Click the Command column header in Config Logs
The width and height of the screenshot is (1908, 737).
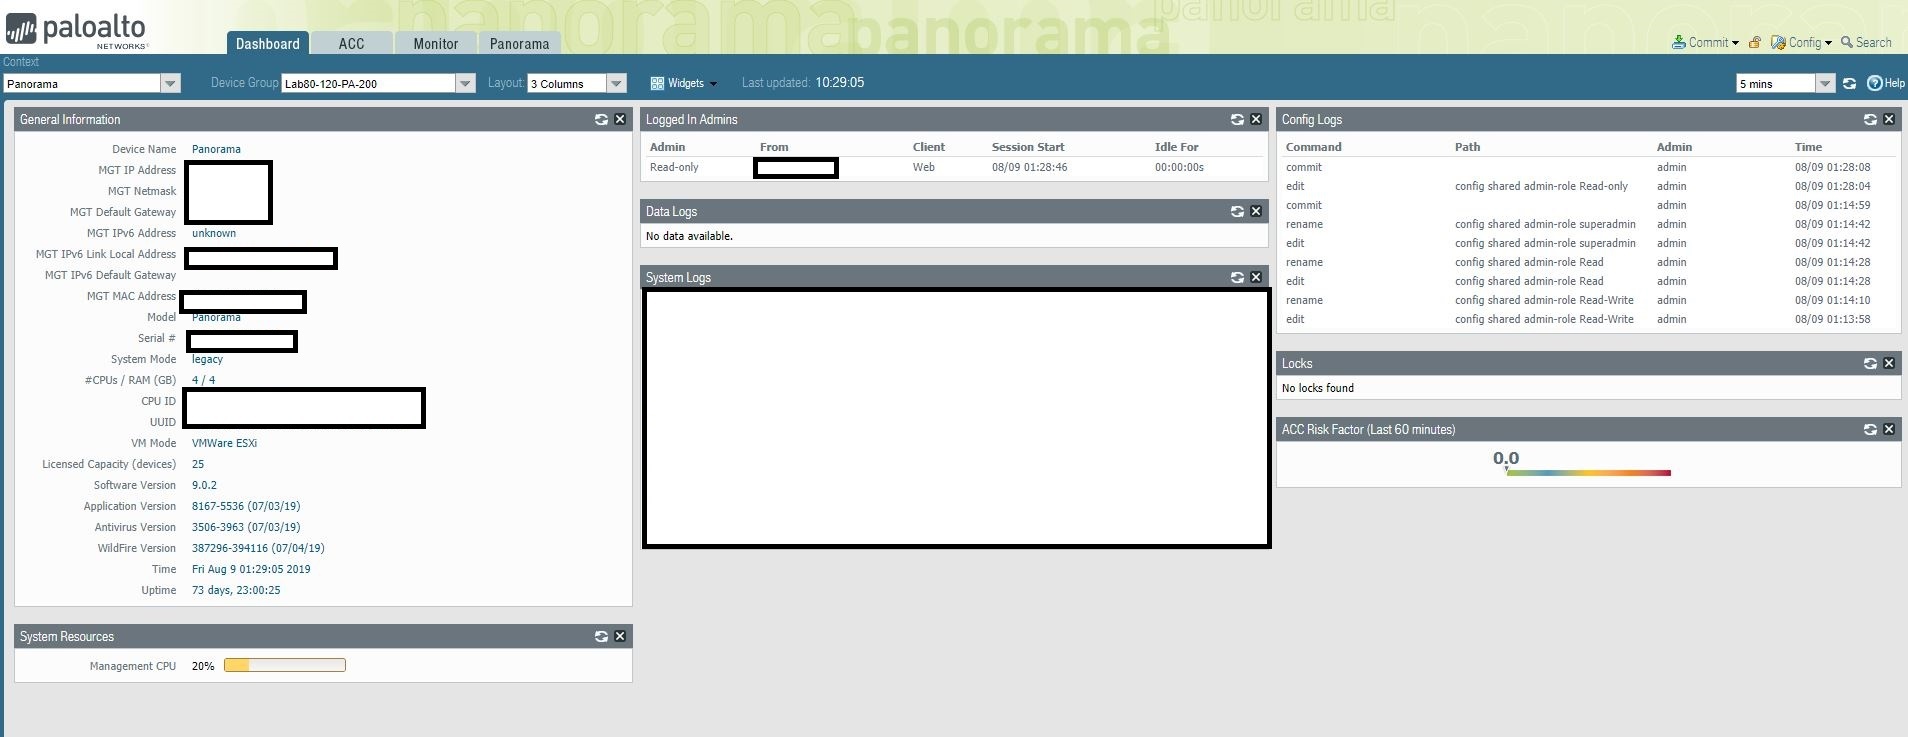(x=1314, y=147)
